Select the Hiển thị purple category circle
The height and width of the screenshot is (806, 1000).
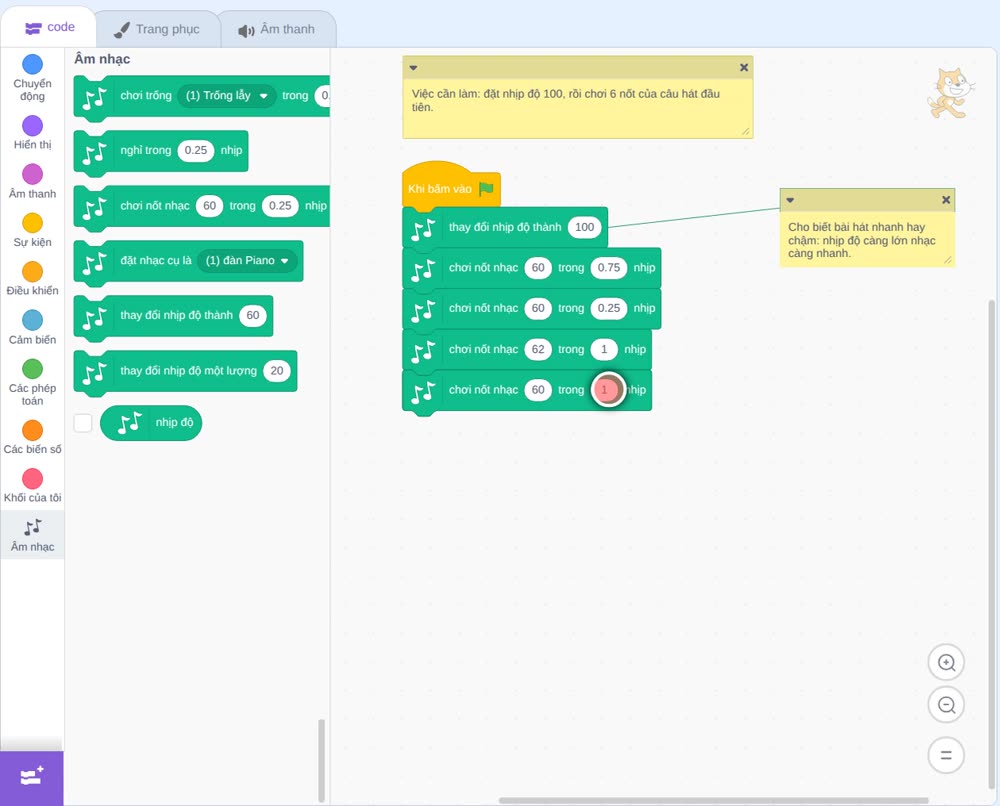33,126
